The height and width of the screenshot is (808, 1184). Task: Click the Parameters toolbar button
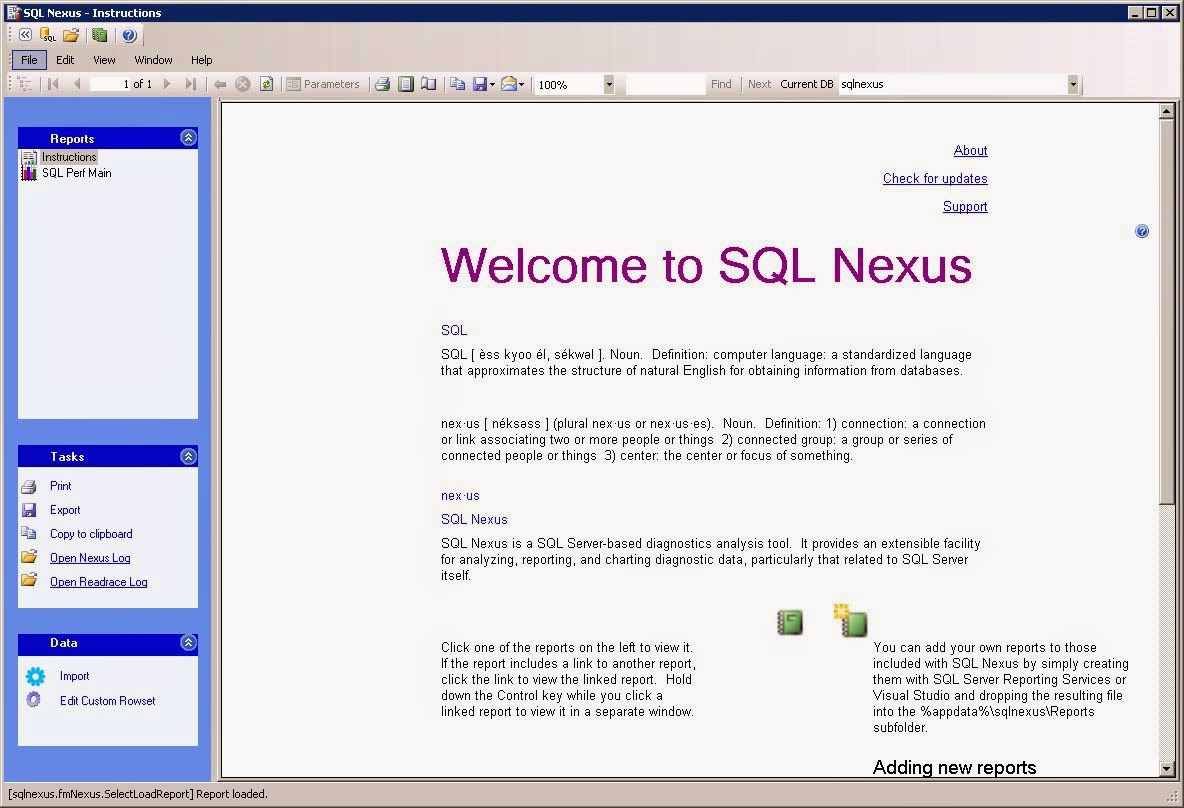(x=323, y=84)
